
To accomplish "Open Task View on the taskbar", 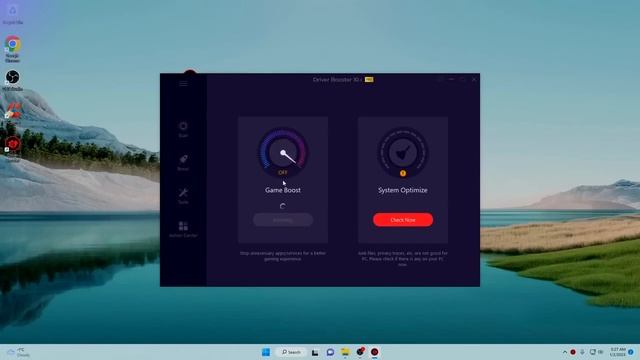I will 315,352.
